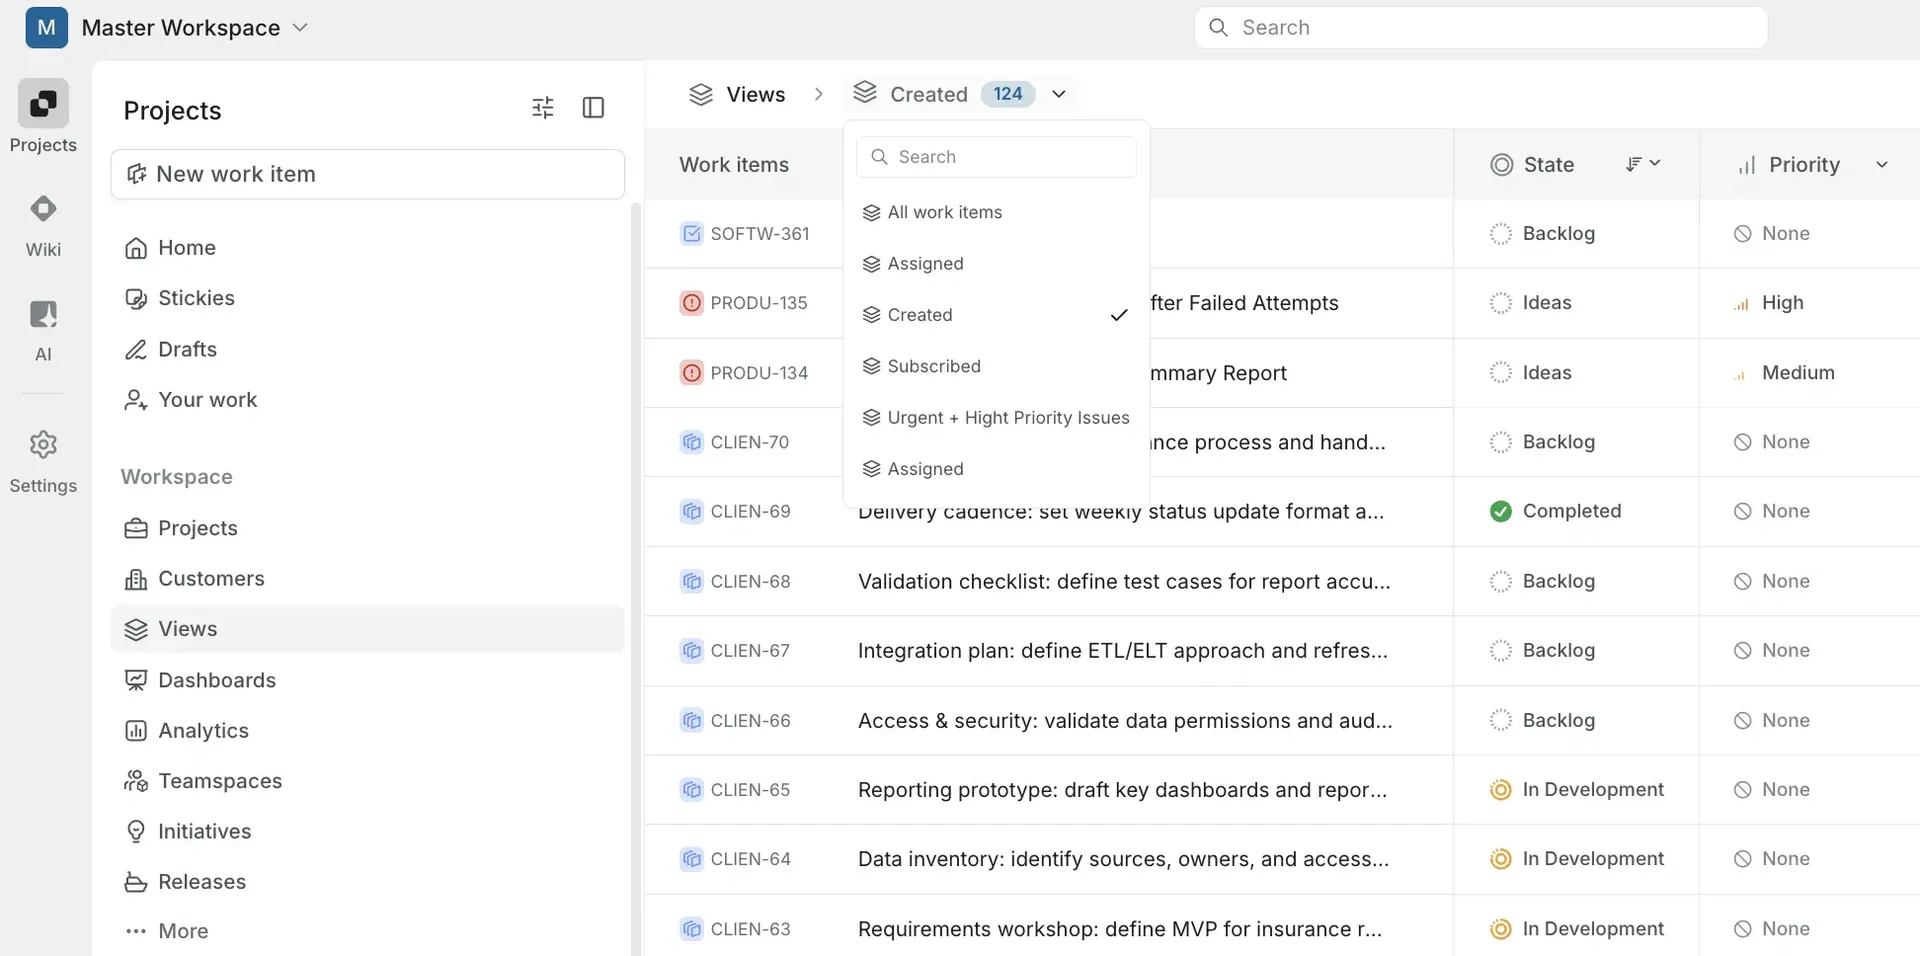Open Priority column dropdown chevron
Image resolution: width=1920 pixels, height=956 pixels.
pos(1882,165)
